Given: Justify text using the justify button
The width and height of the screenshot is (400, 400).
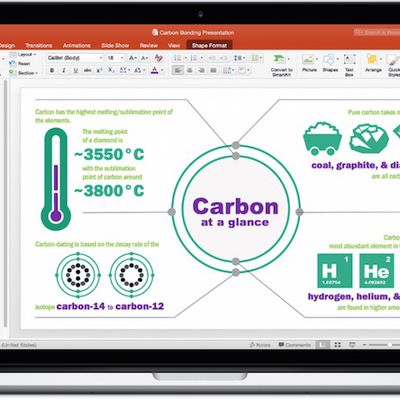Looking at the screenshot, I should (213, 70).
